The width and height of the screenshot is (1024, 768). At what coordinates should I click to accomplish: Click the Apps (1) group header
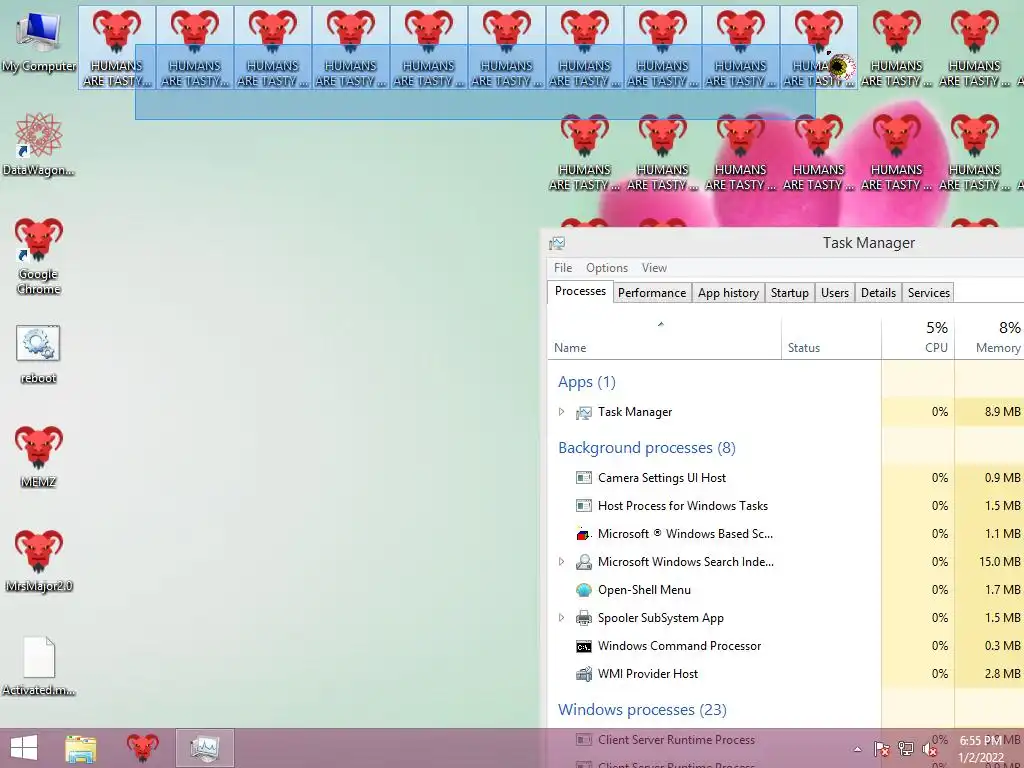coord(586,382)
